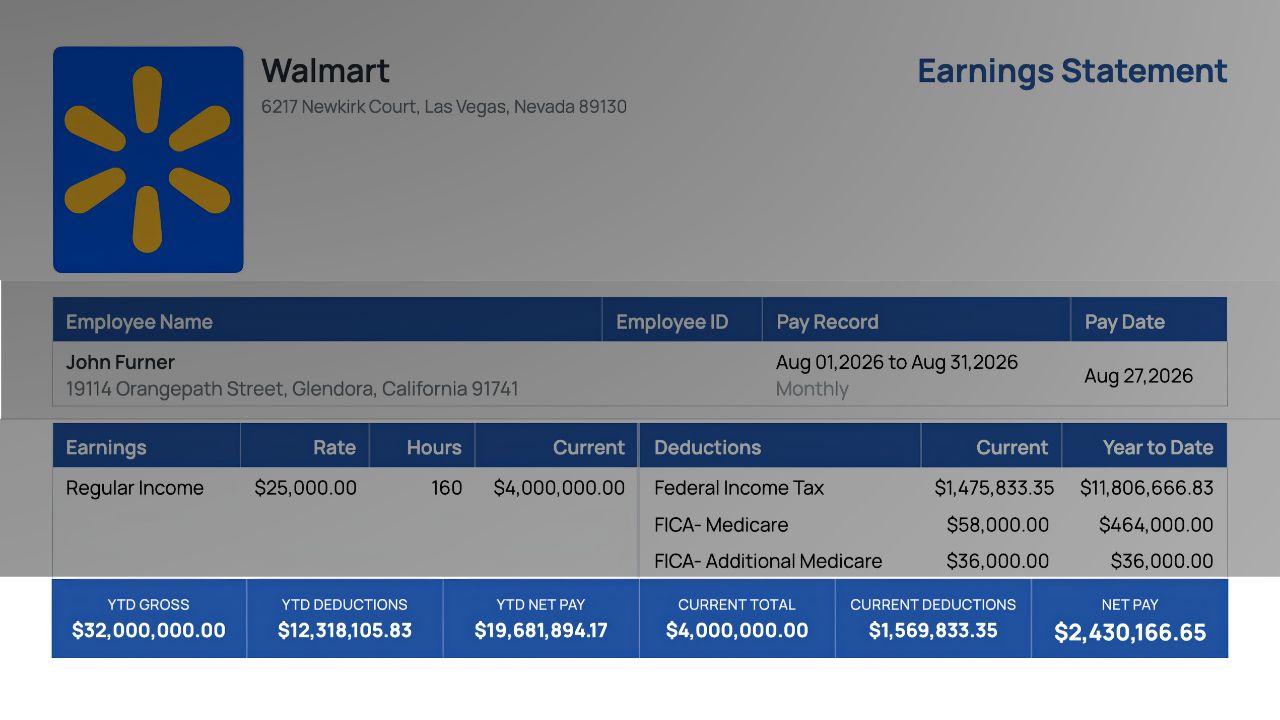The width and height of the screenshot is (1280, 720).
Task: Click Federal Income Tax YTD '$11,806,666.83'
Action: 1147,488
